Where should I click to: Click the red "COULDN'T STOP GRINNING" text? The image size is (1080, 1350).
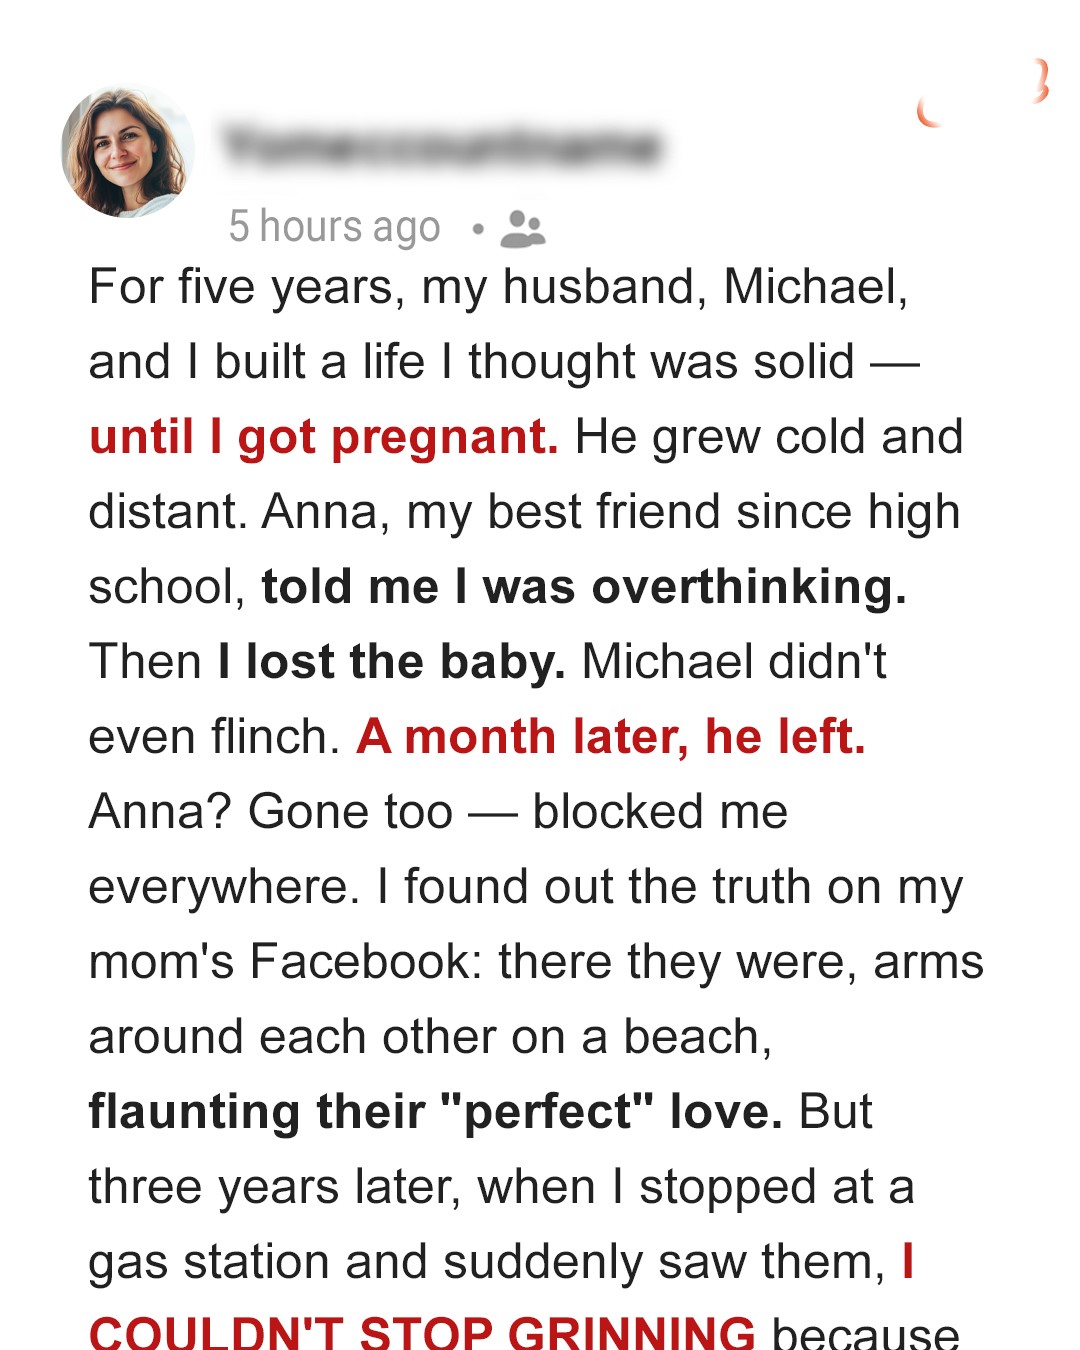coord(422,1332)
